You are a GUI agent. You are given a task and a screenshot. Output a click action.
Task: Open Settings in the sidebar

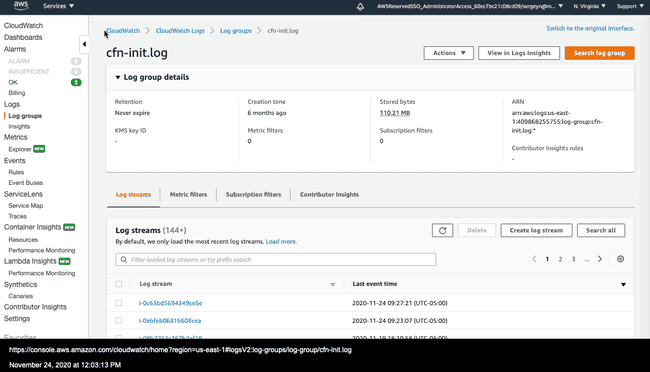pos(17,319)
